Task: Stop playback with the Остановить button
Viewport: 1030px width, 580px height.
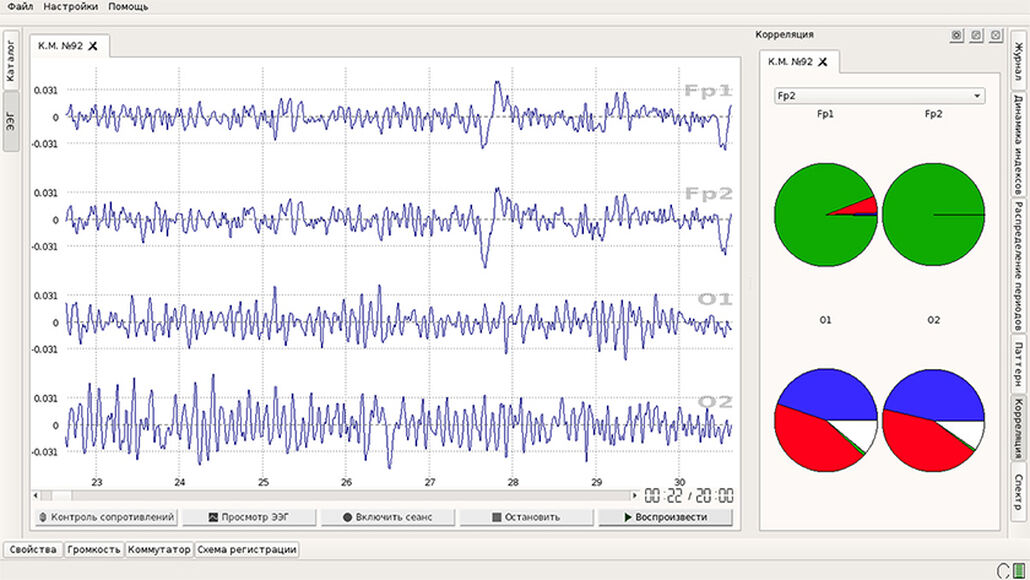Action: (526, 518)
